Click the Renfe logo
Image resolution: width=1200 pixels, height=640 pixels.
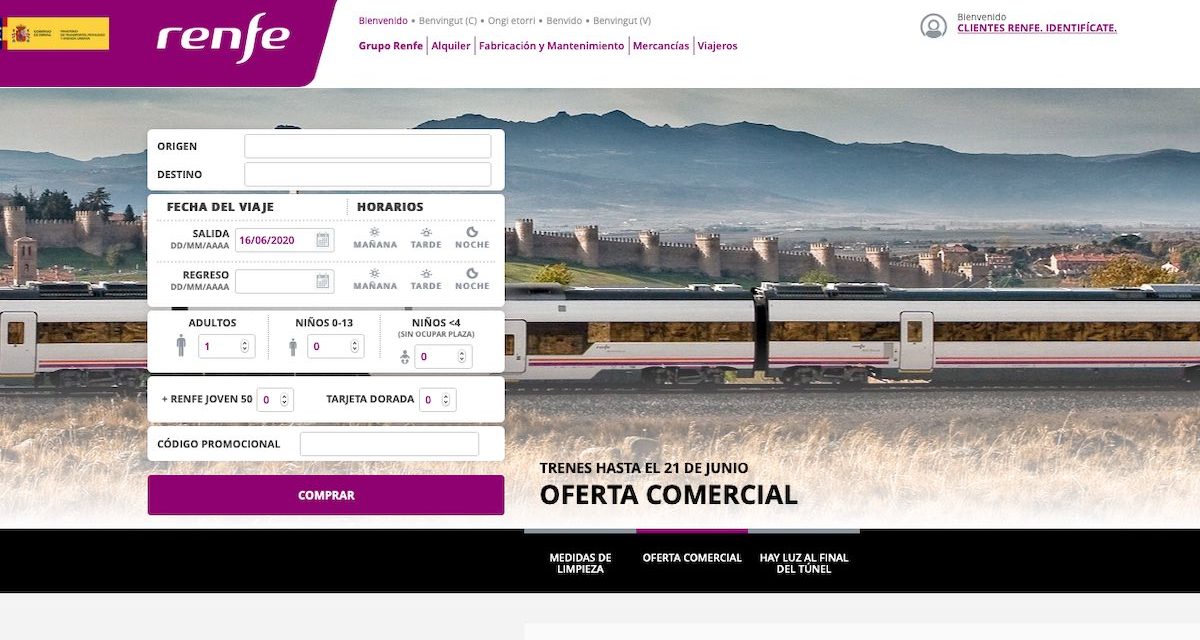point(223,38)
